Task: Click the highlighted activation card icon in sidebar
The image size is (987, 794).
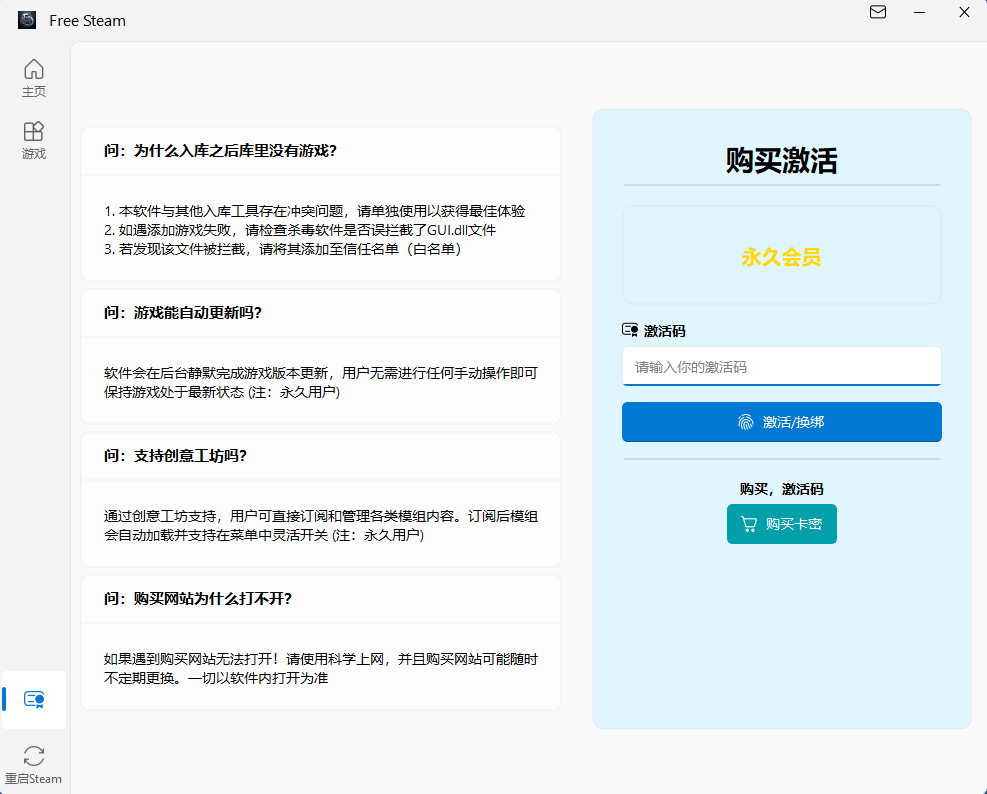Action: click(33, 700)
